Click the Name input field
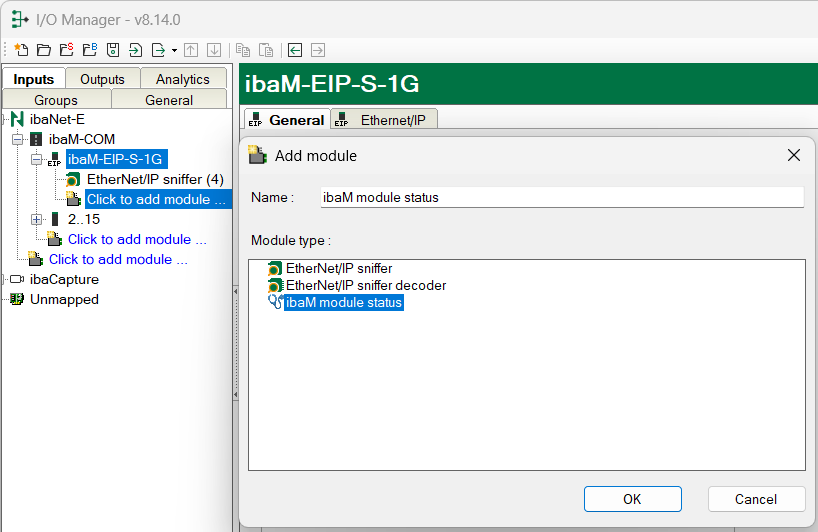The image size is (818, 532). click(562, 198)
